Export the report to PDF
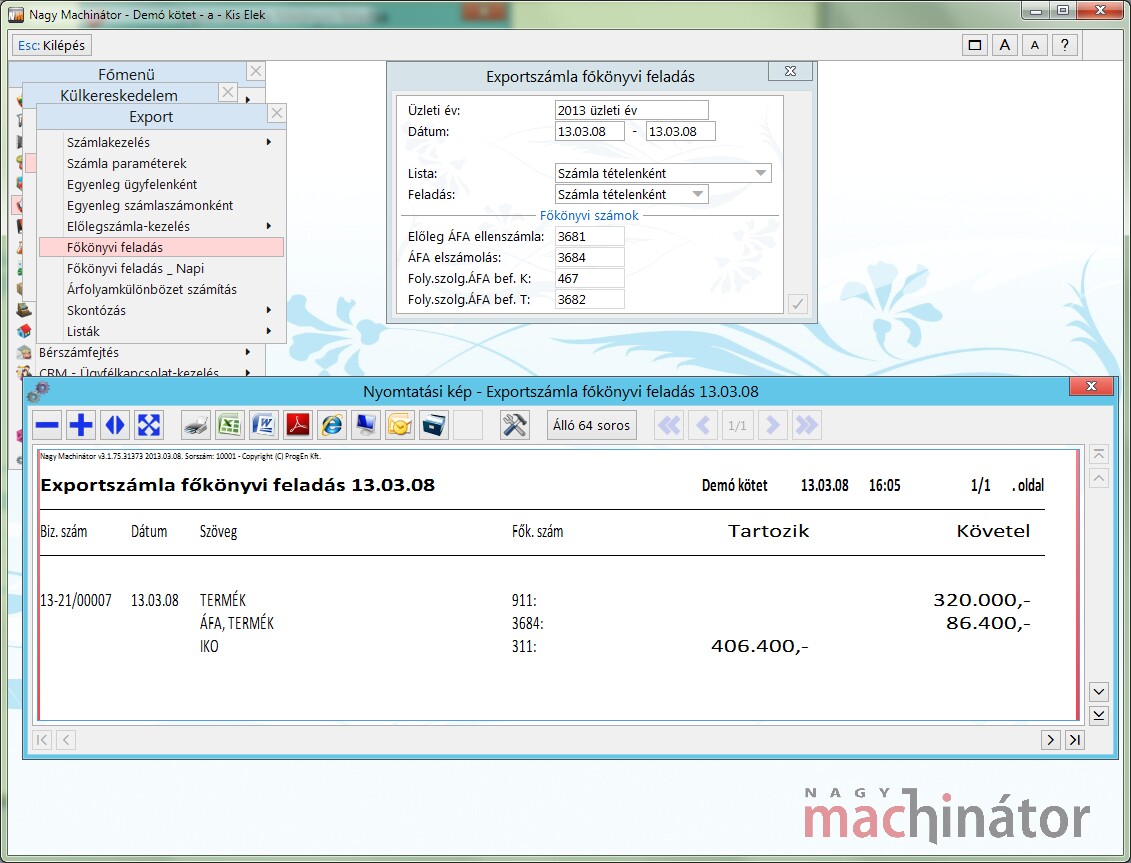 point(299,425)
